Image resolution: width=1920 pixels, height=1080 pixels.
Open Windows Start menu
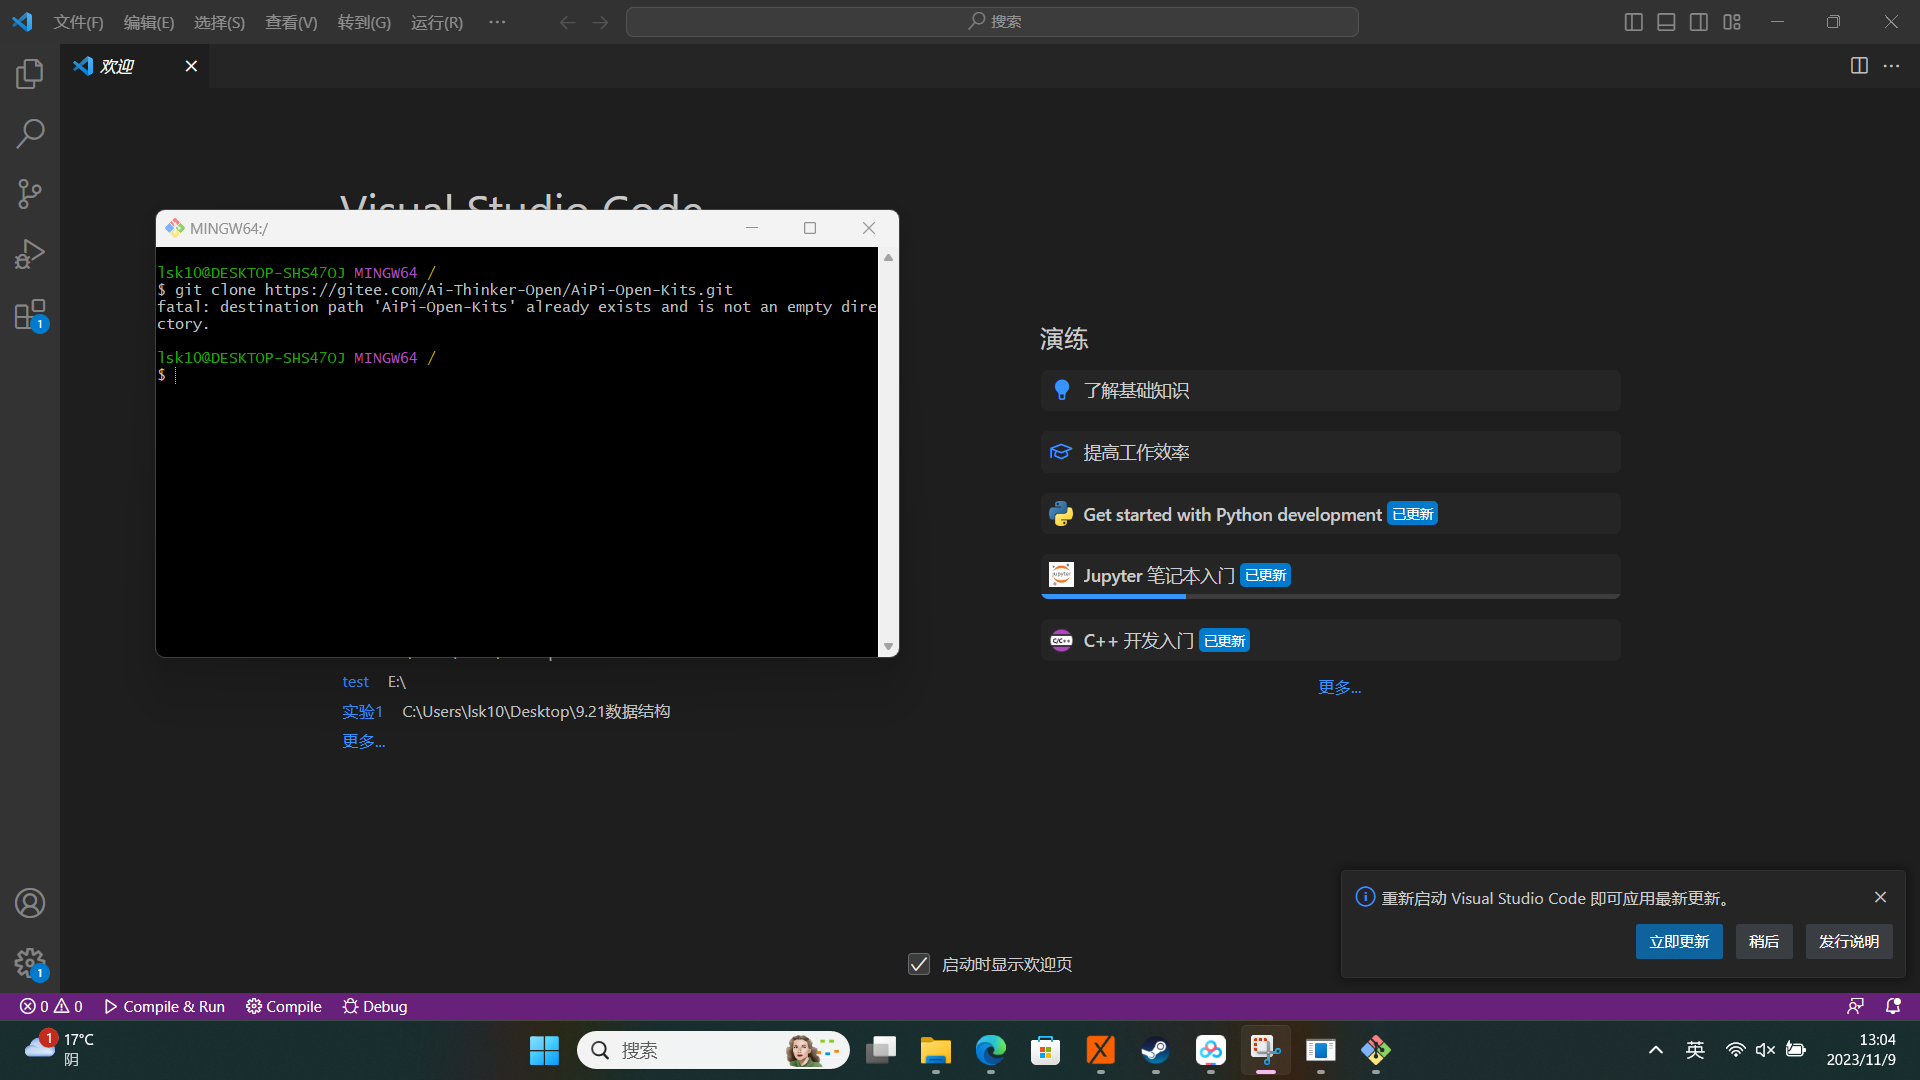544,1050
